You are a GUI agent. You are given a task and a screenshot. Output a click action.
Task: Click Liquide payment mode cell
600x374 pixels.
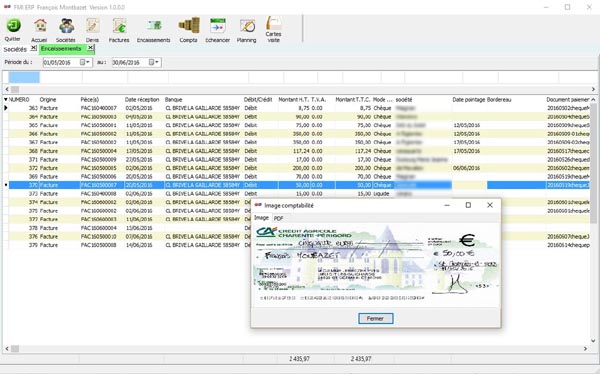(381, 194)
